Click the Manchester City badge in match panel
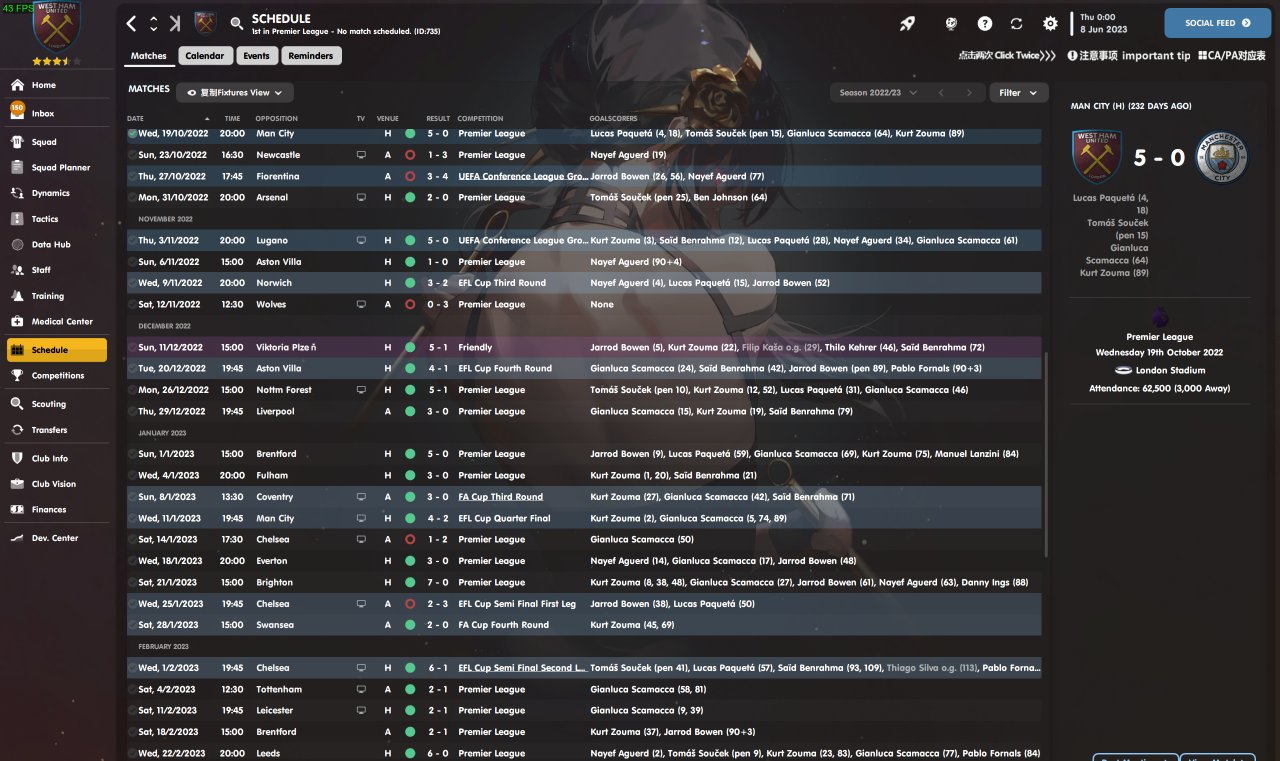Viewport: 1280px width, 761px height. 1221,158
